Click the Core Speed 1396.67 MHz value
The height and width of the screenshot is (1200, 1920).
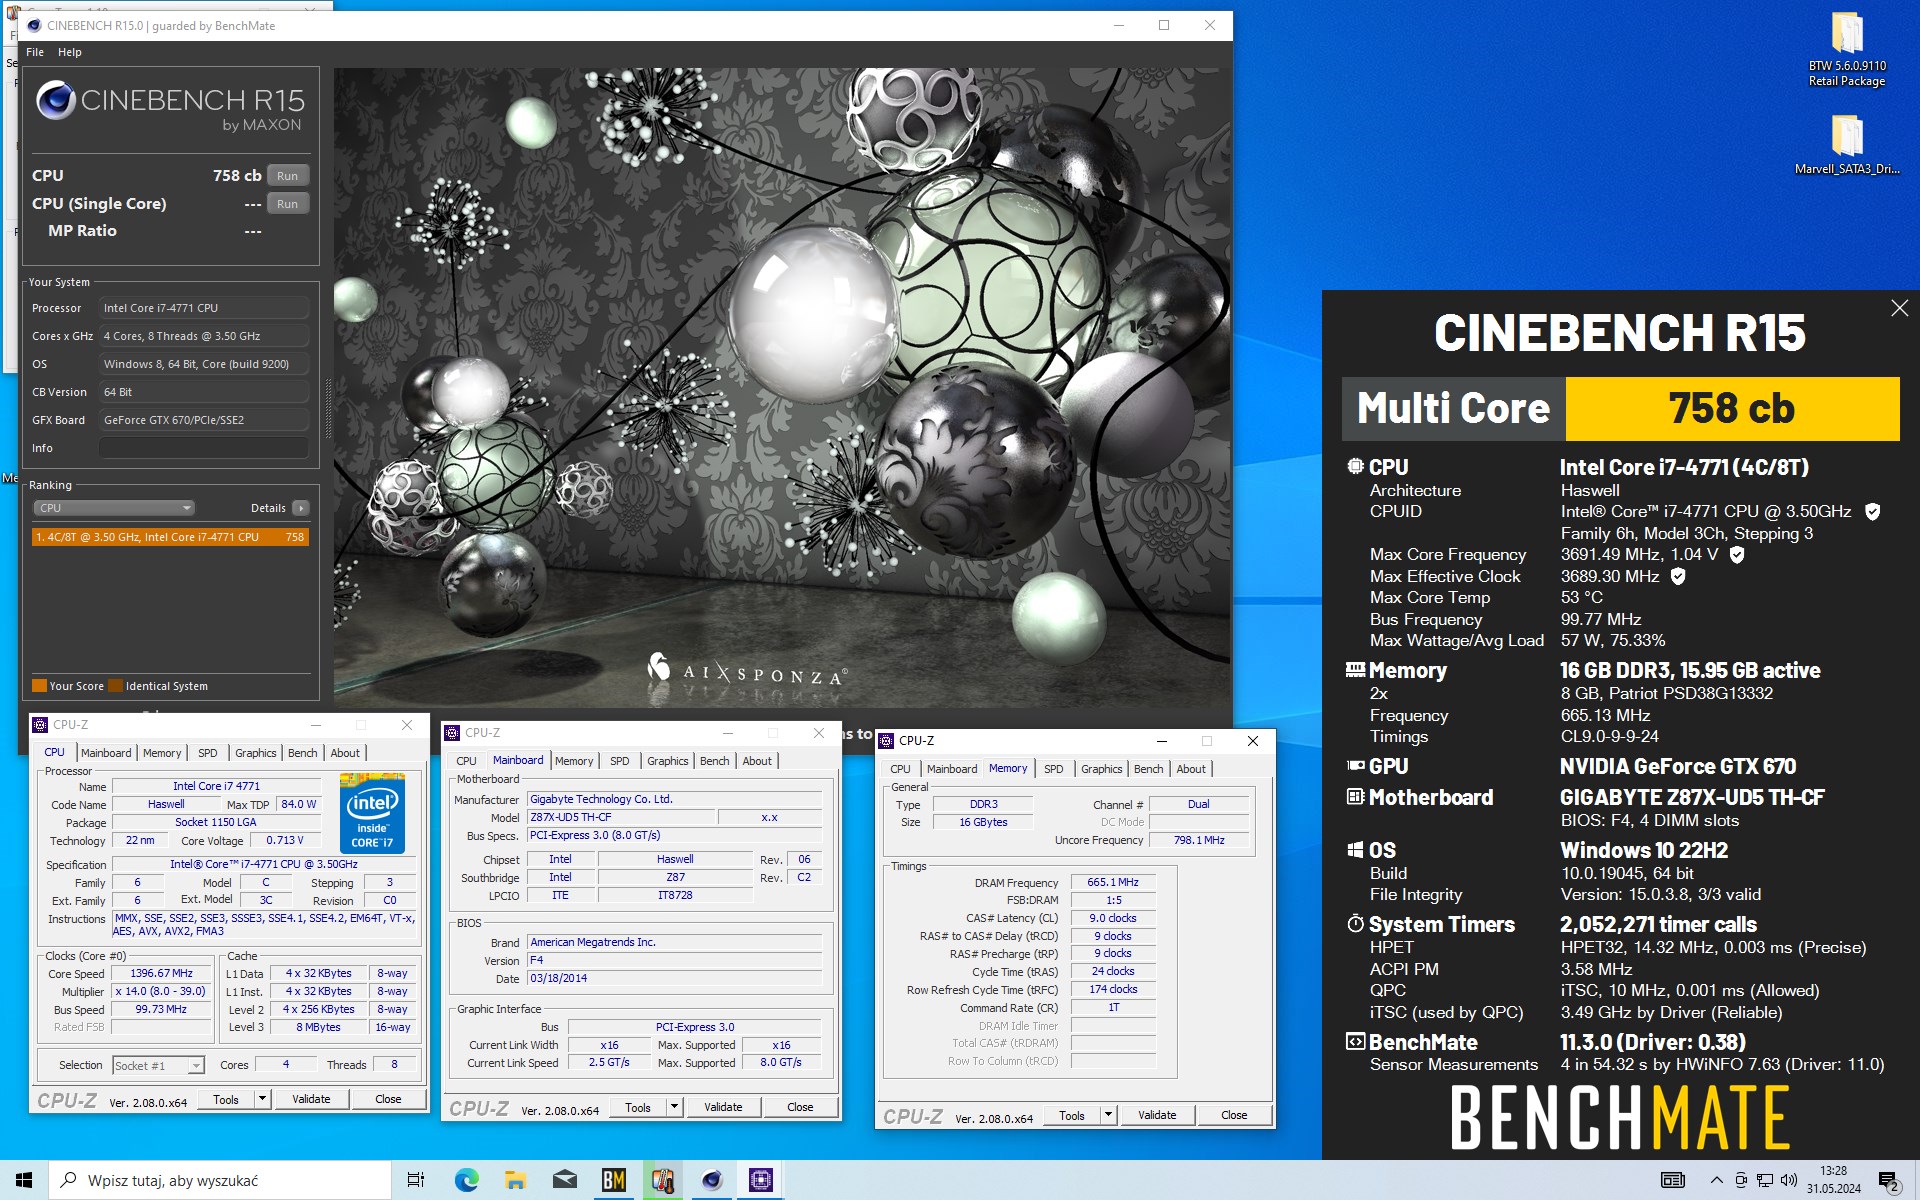(x=161, y=973)
